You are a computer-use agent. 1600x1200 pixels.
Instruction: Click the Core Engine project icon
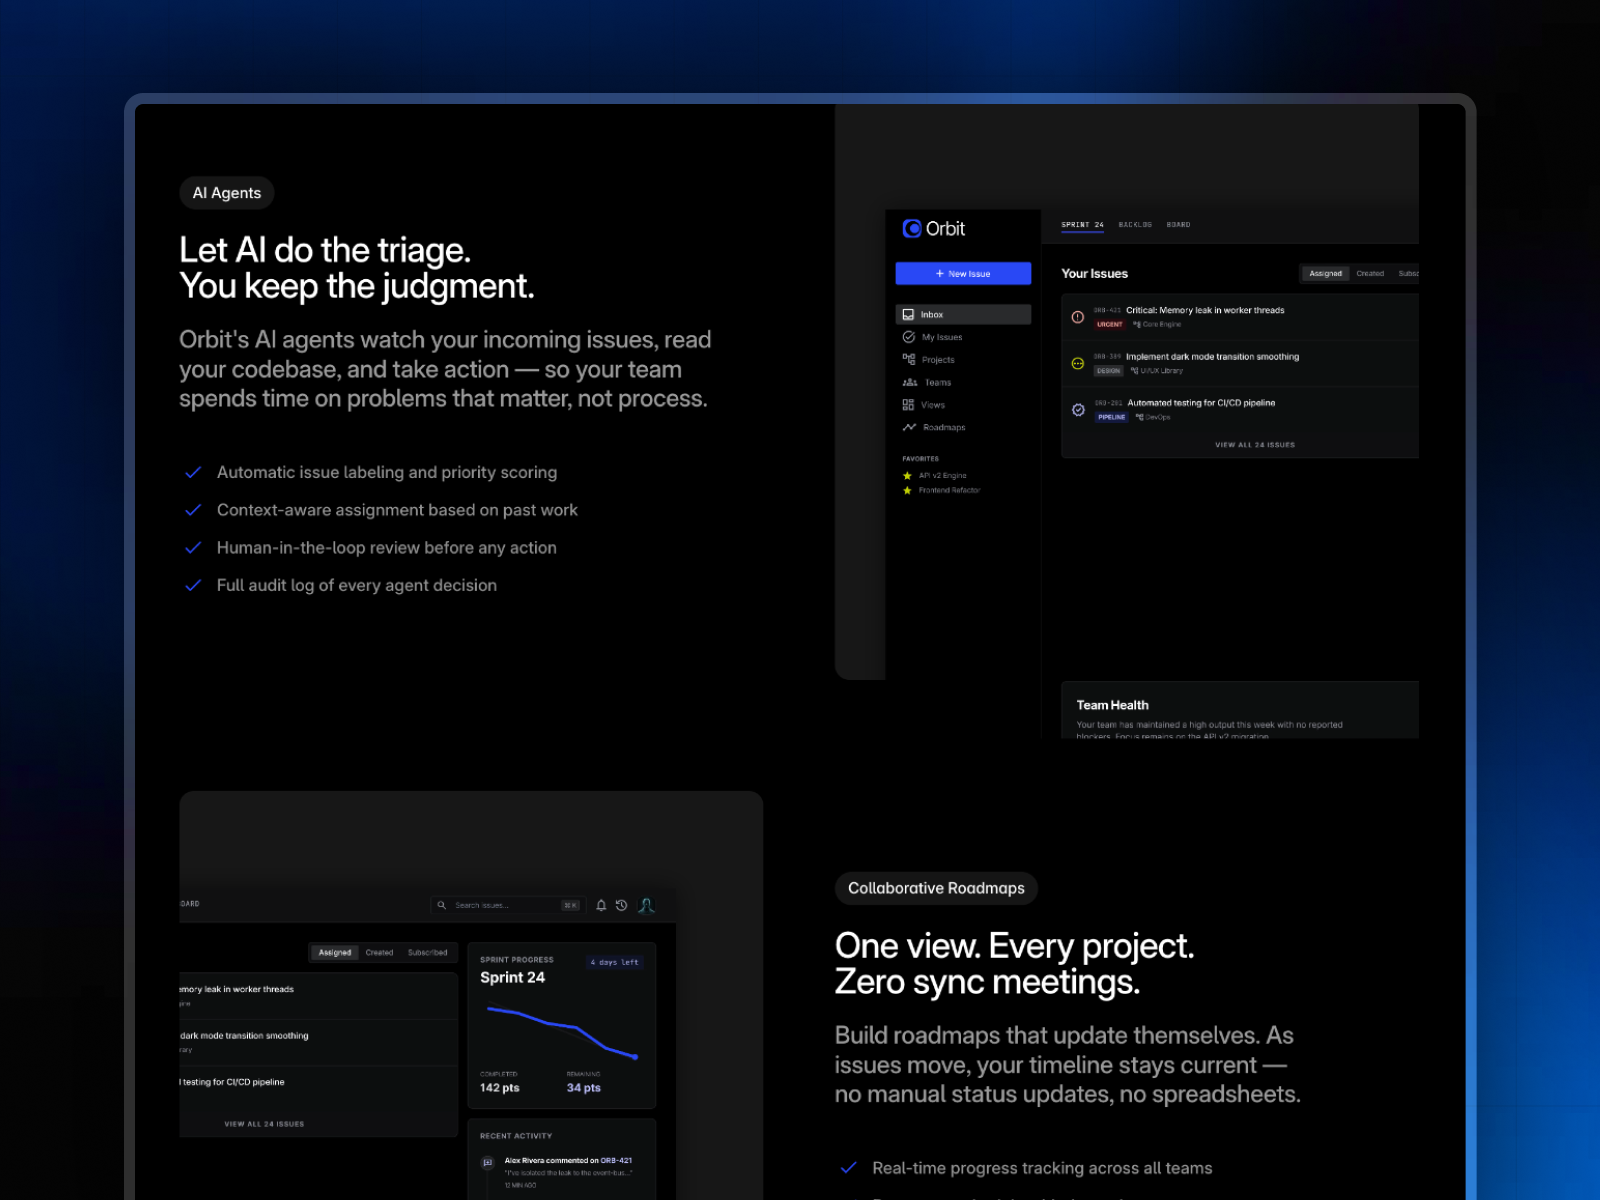[x=1137, y=324]
